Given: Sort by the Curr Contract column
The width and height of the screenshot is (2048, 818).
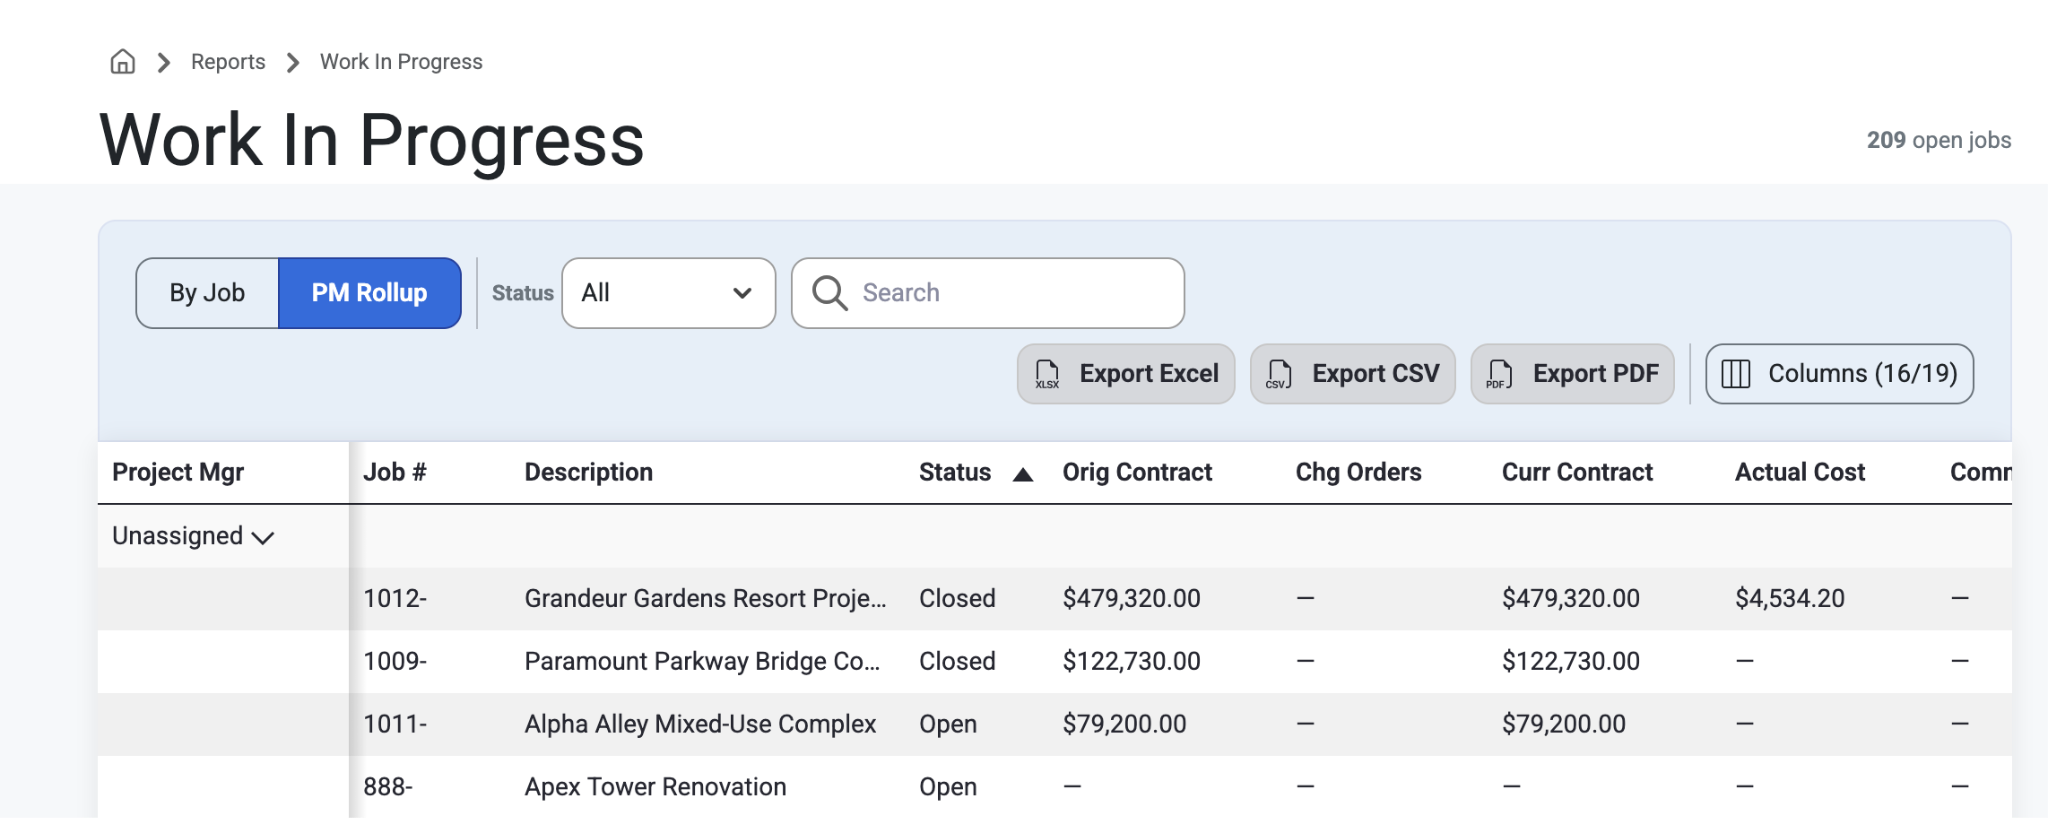Looking at the screenshot, I should click(x=1577, y=472).
